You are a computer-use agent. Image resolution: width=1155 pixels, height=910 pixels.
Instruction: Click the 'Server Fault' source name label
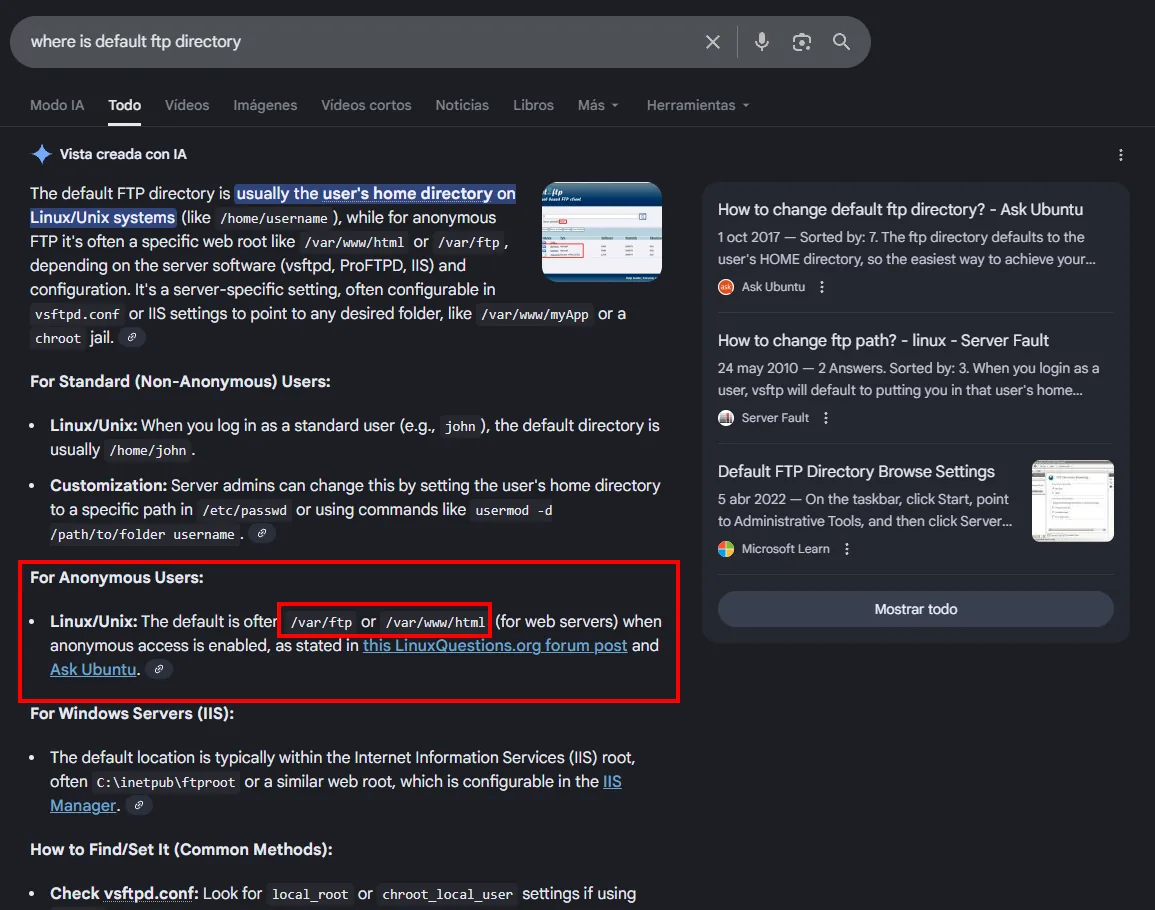(775, 418)
